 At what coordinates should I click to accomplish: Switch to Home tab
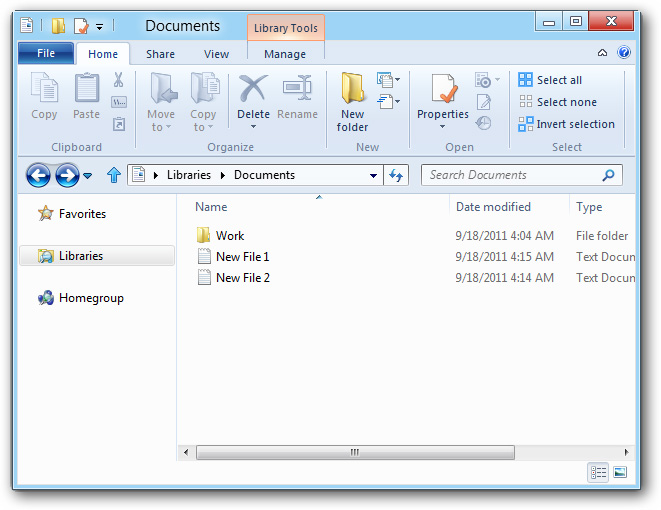pyautogui.click(x=103, y=54)
